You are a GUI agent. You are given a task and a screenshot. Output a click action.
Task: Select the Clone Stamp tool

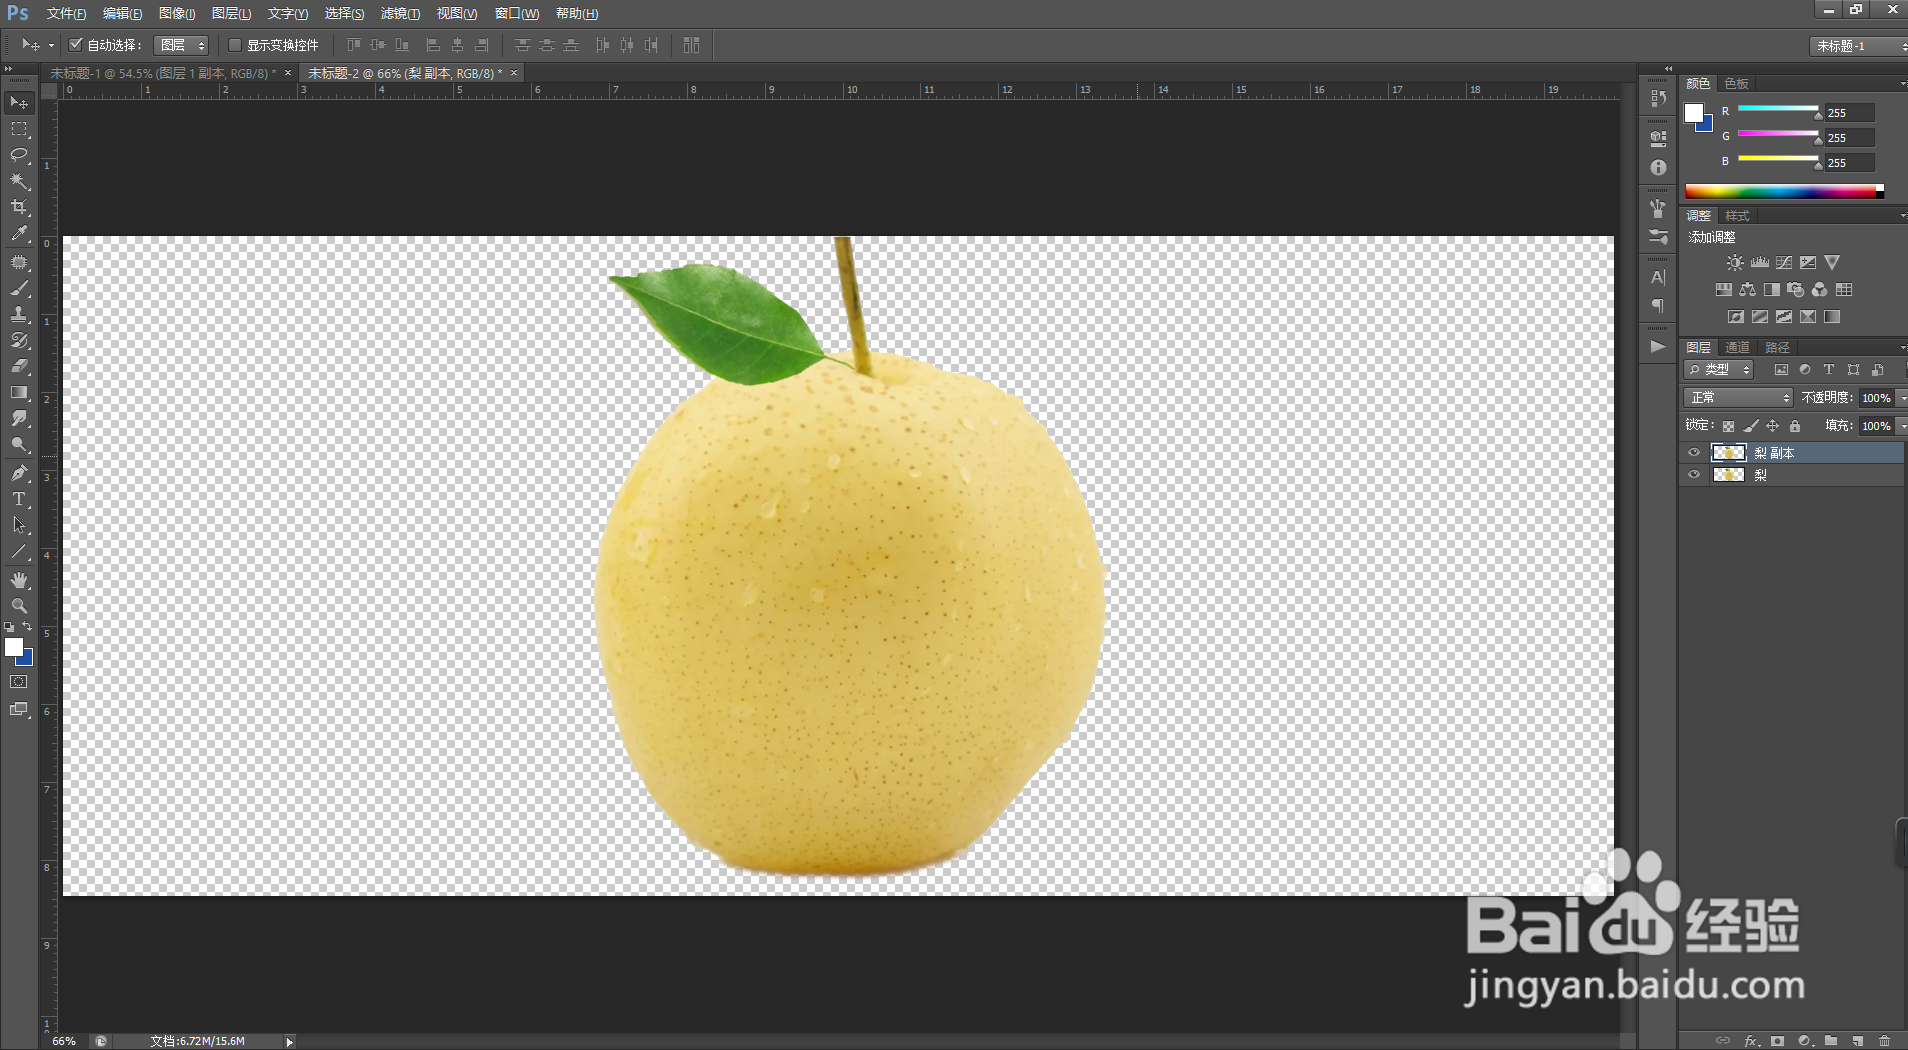click(x=19, y=314)
